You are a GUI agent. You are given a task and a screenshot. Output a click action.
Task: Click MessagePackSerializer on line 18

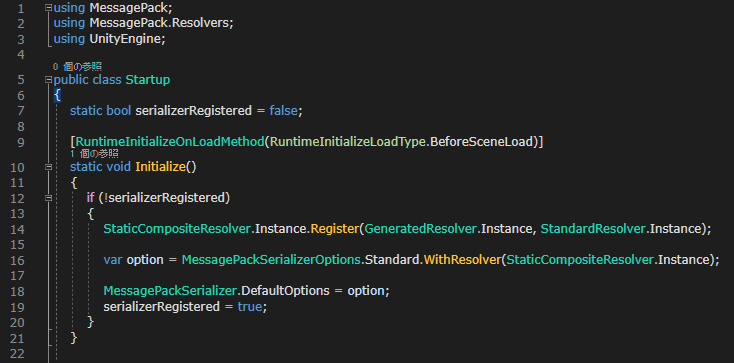(170, 291)
